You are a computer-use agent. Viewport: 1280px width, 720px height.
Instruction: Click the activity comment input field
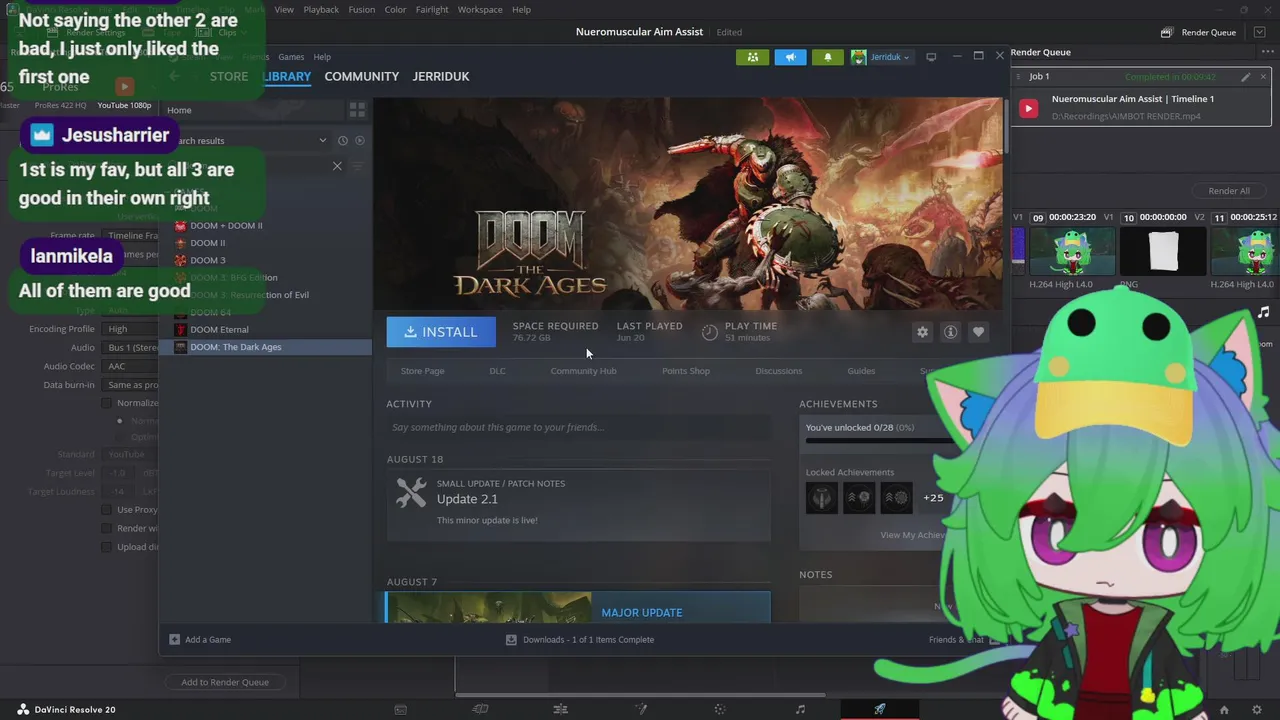[579, 427]
